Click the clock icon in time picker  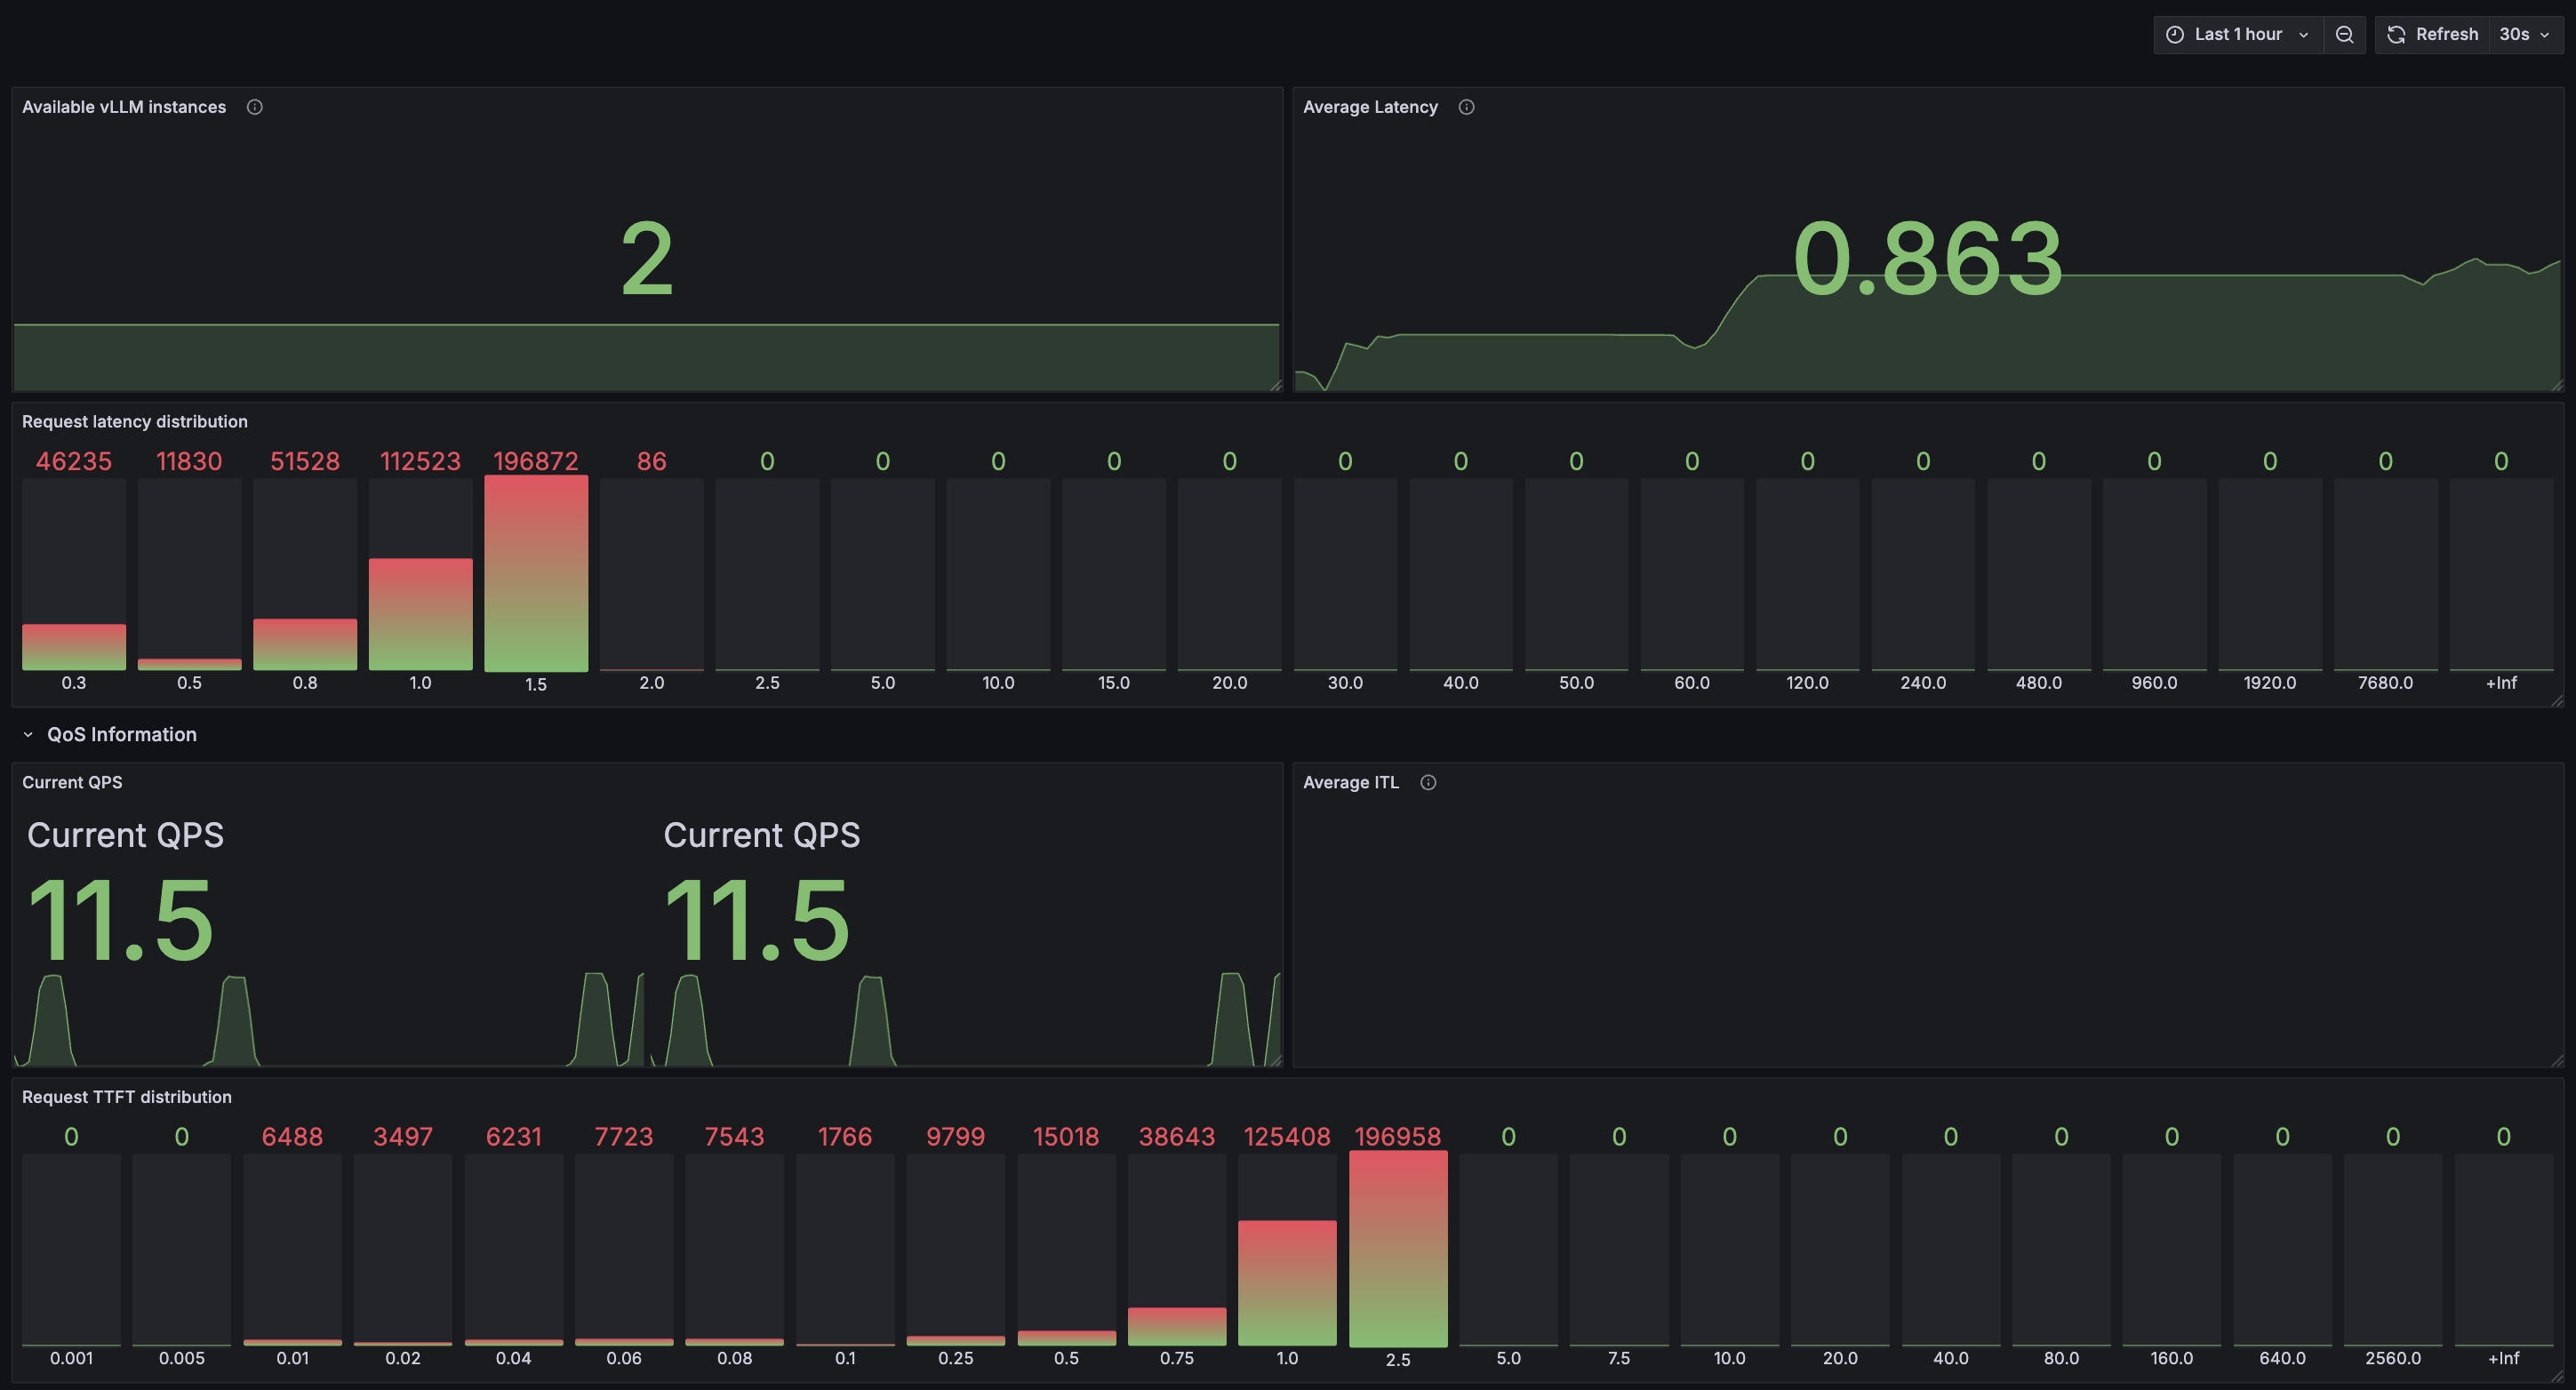pos(2175,34)
